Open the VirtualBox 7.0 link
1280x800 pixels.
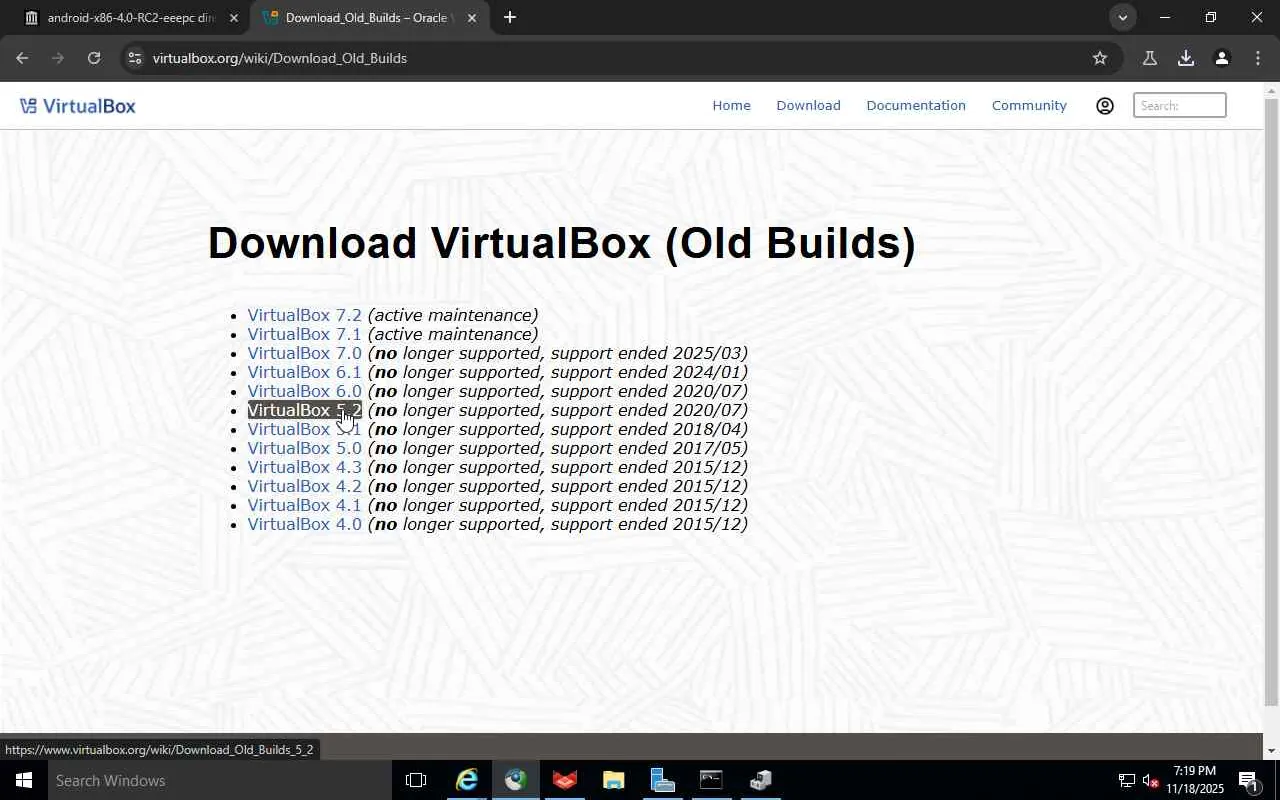tap(305, 353)
